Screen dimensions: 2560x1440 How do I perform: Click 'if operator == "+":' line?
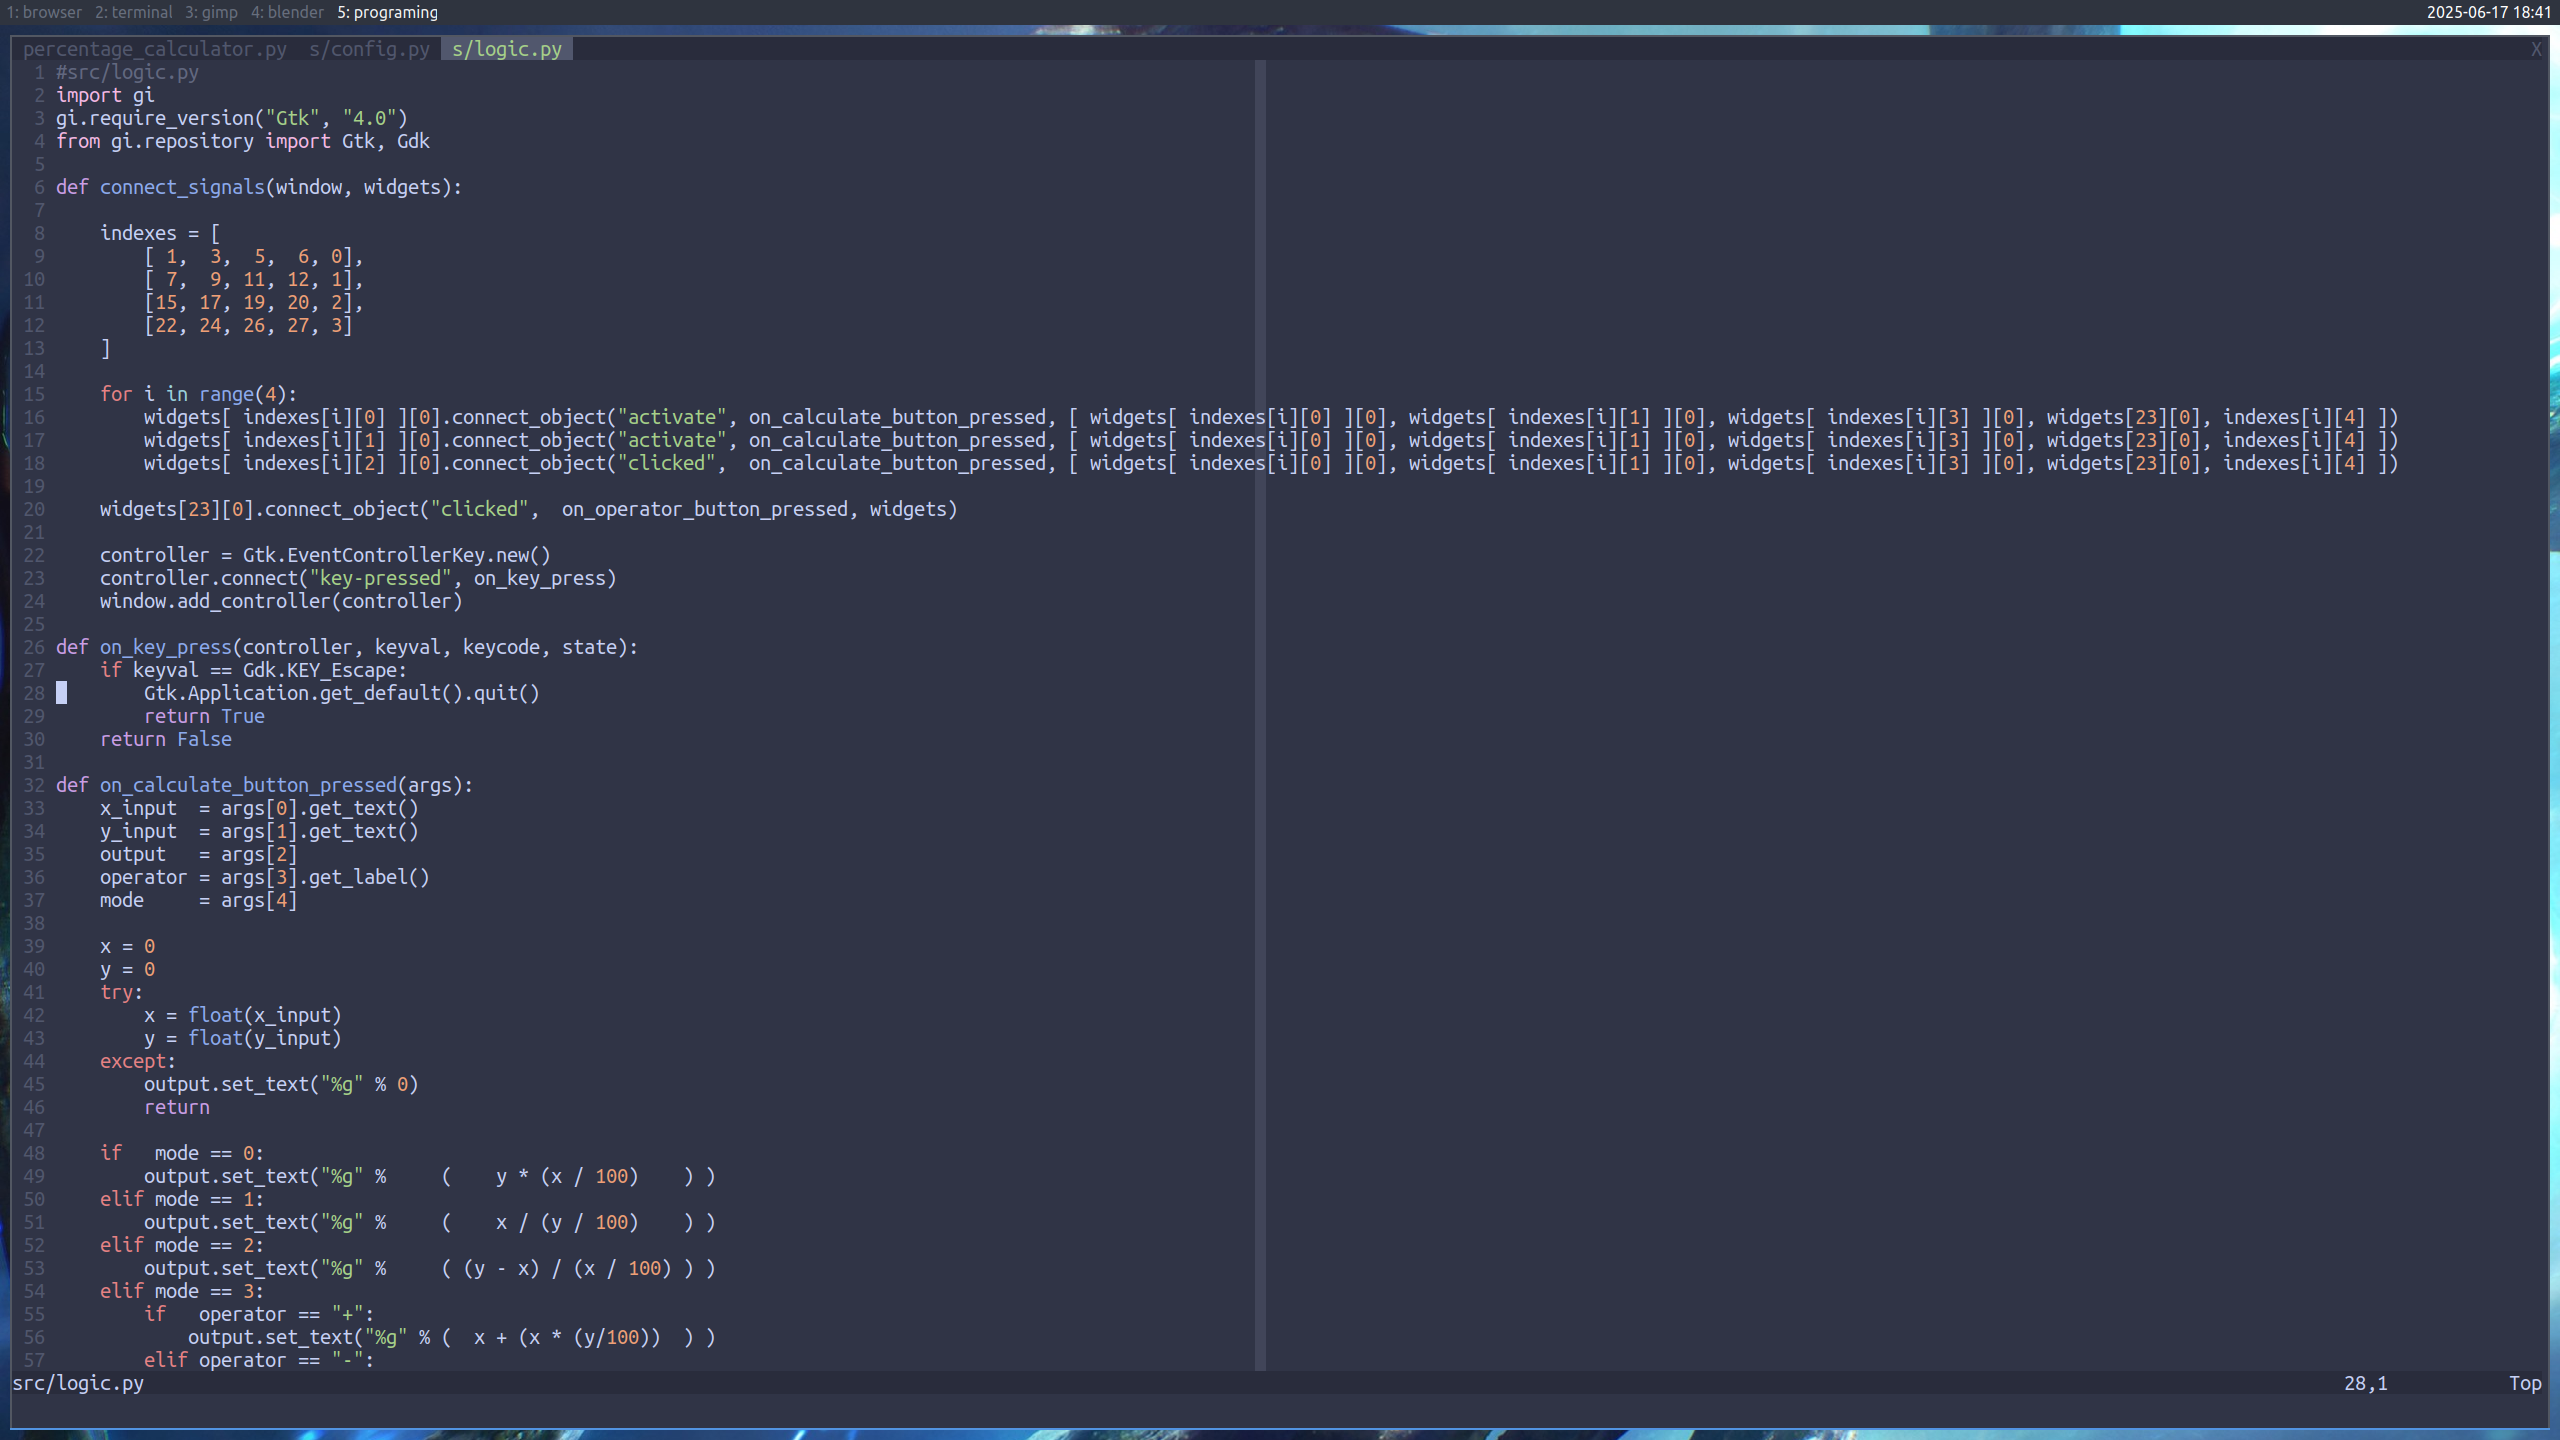(259, 1314)
